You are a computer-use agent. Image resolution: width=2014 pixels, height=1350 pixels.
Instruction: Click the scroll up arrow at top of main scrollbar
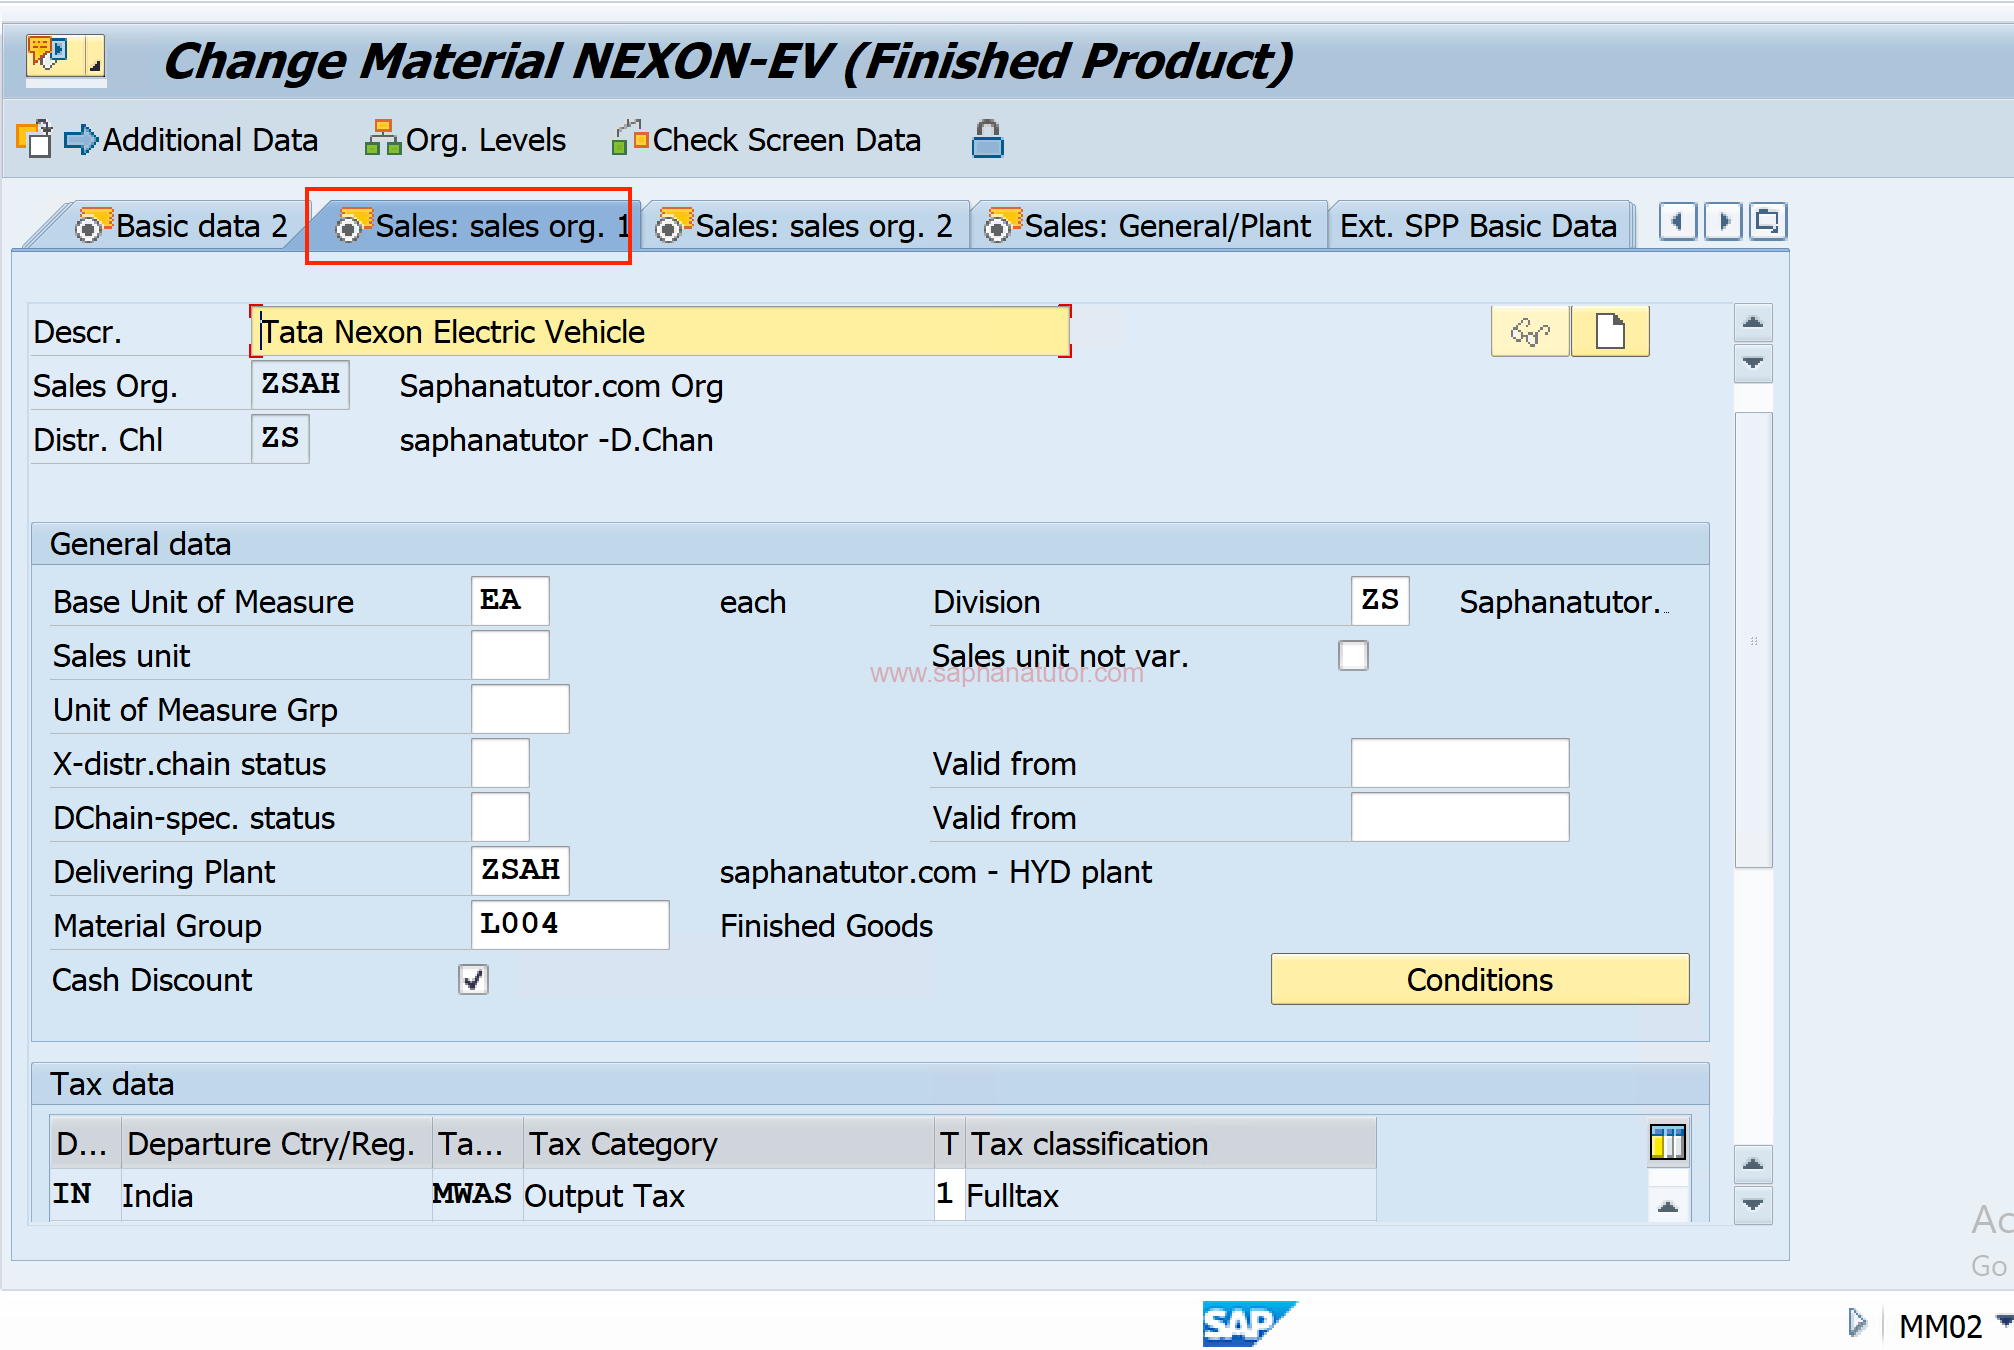1753,322
